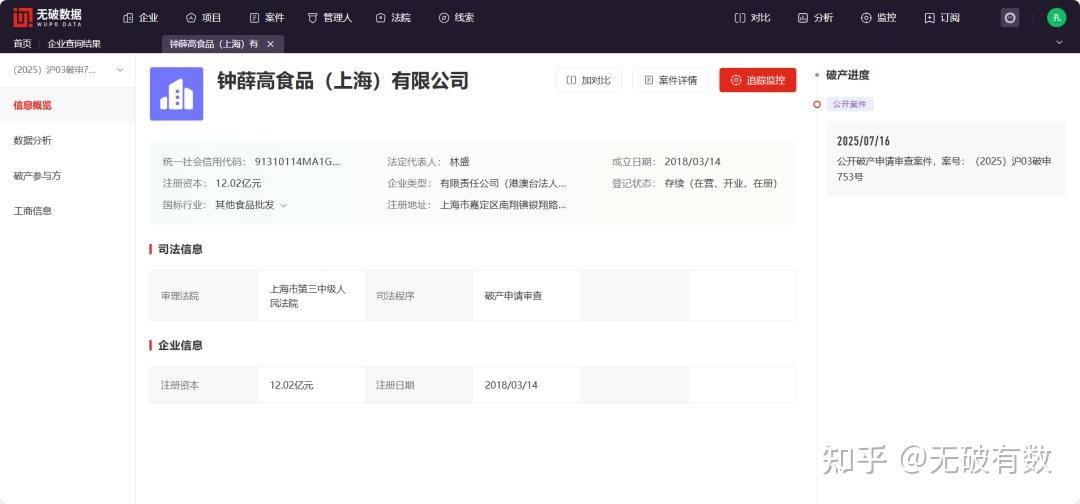Click the 无破数据 logo

[47, 17]
